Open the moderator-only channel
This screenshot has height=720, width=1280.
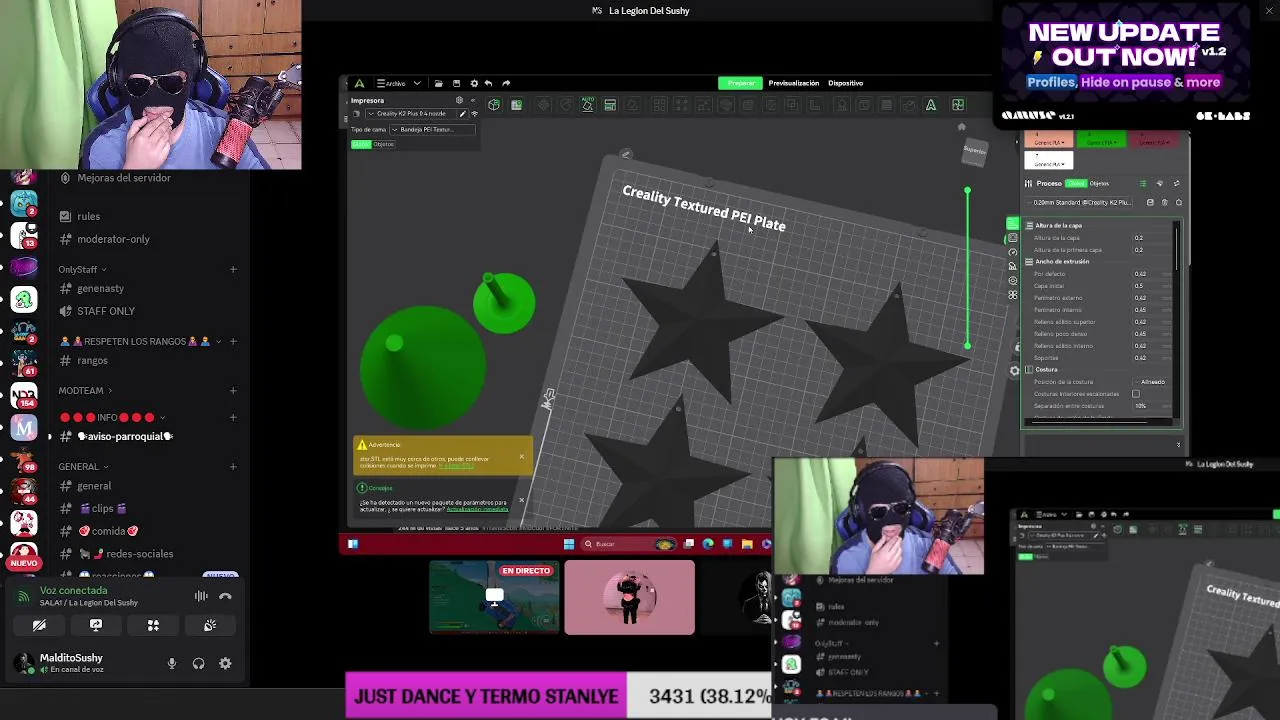[x=113, y=239]
